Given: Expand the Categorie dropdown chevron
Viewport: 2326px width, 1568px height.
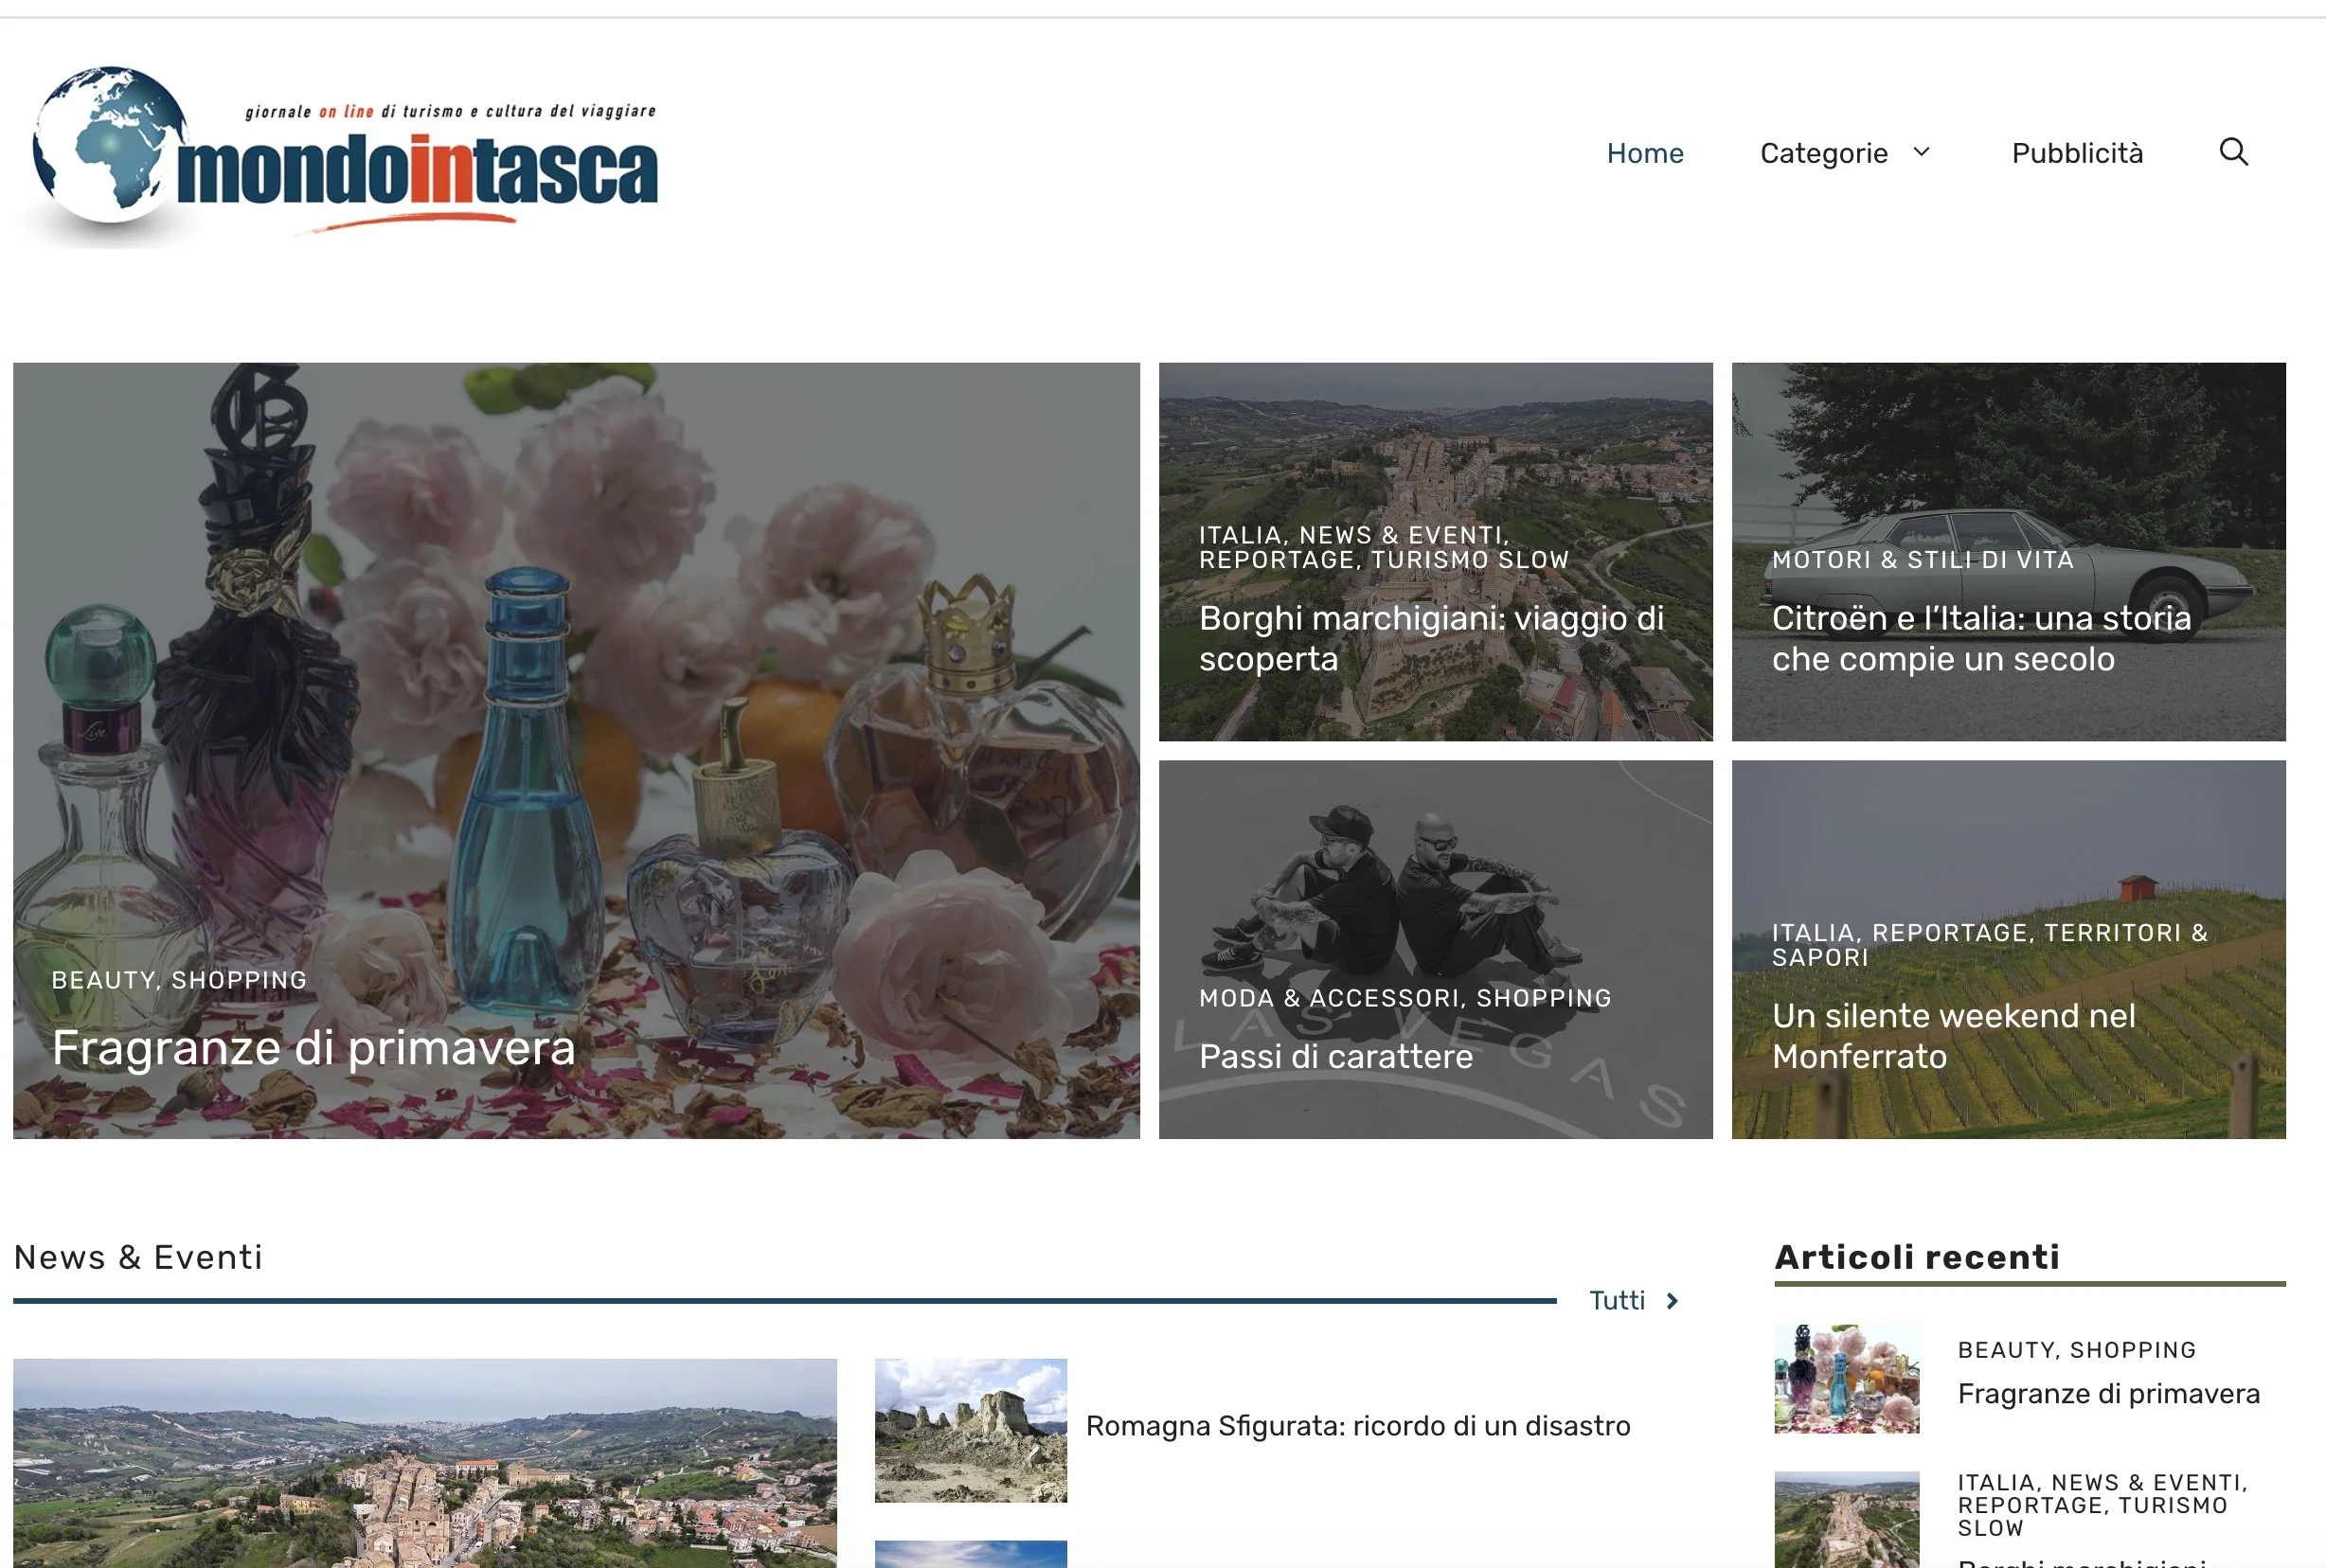Looking at the screenshot, I should coord(1921,152).
